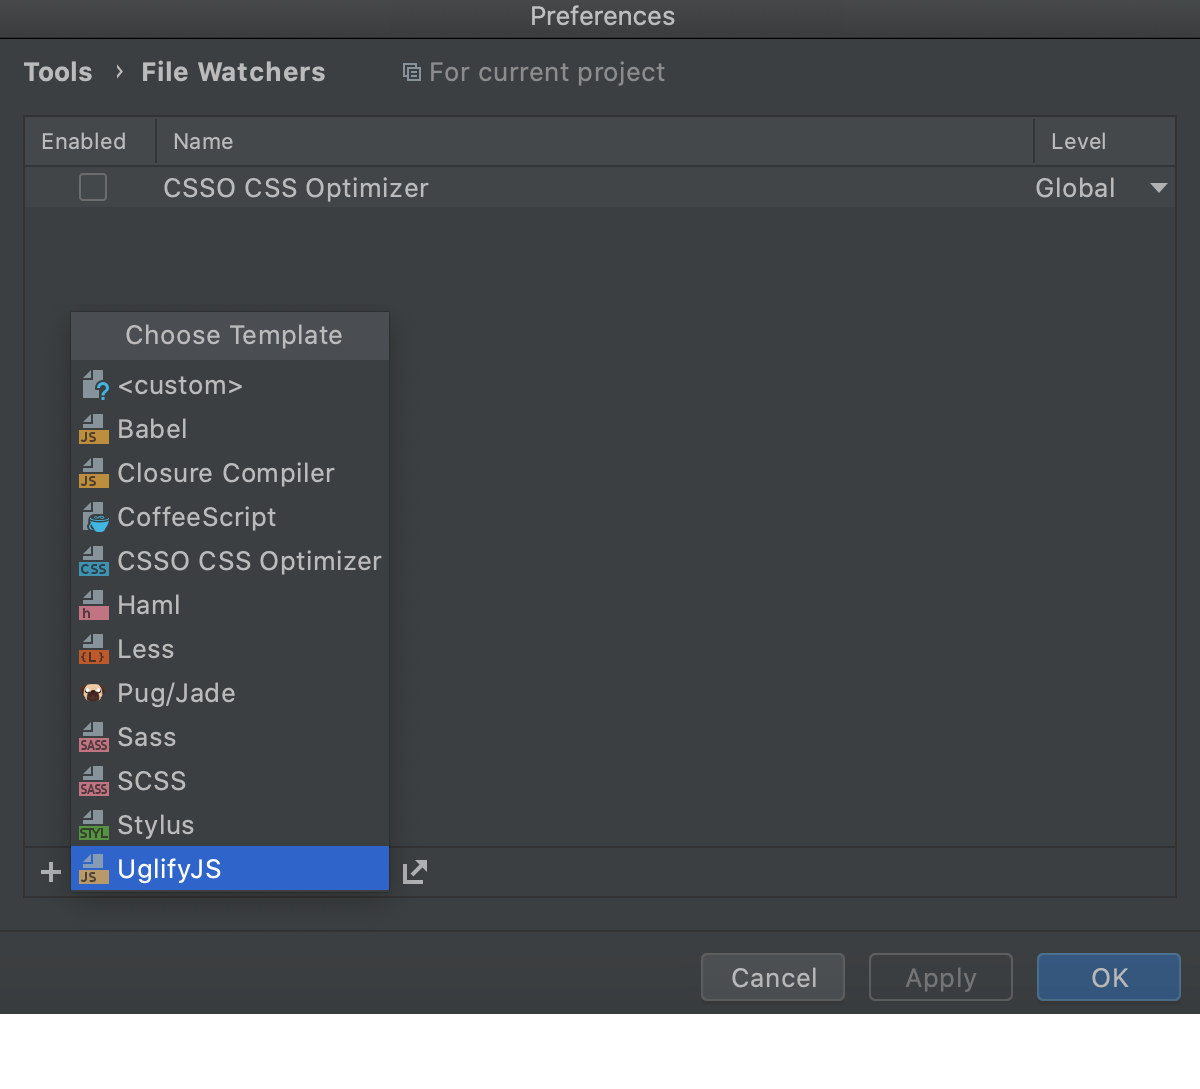Click the Sass file icon in the template list
The image size is (1200, 1089).
[x=93, y=737]
